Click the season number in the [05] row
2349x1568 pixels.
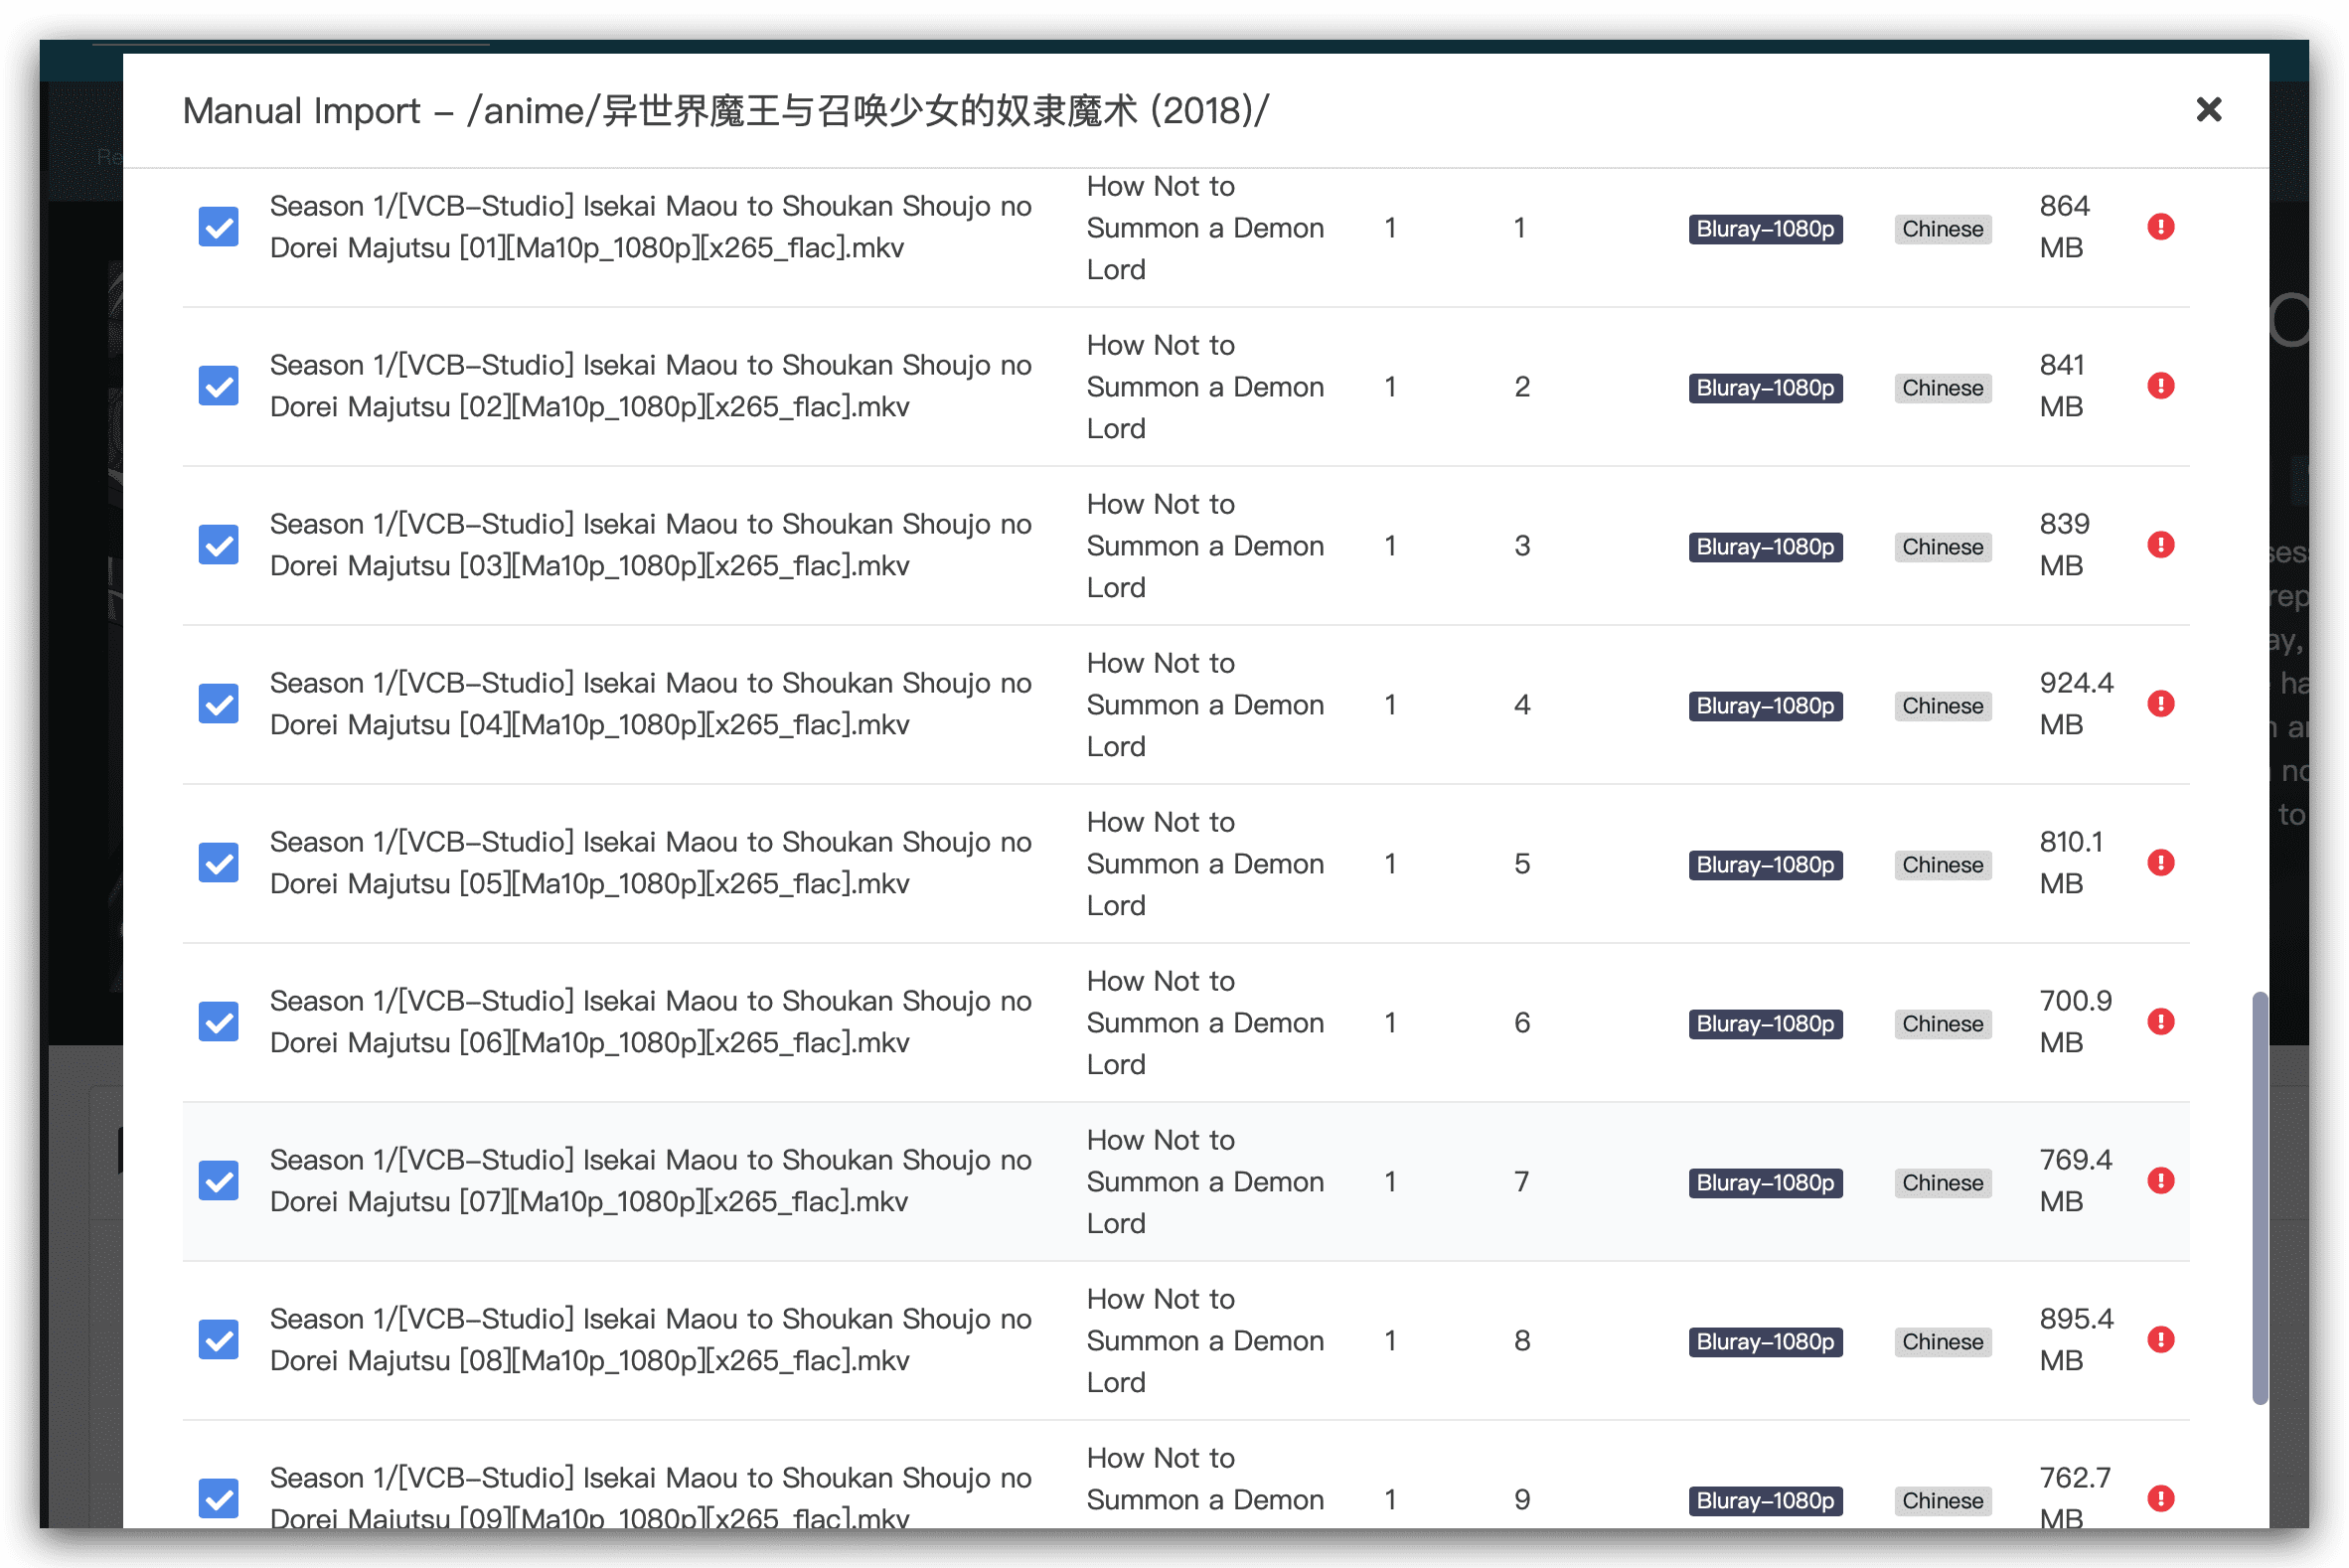(1390, 864)
